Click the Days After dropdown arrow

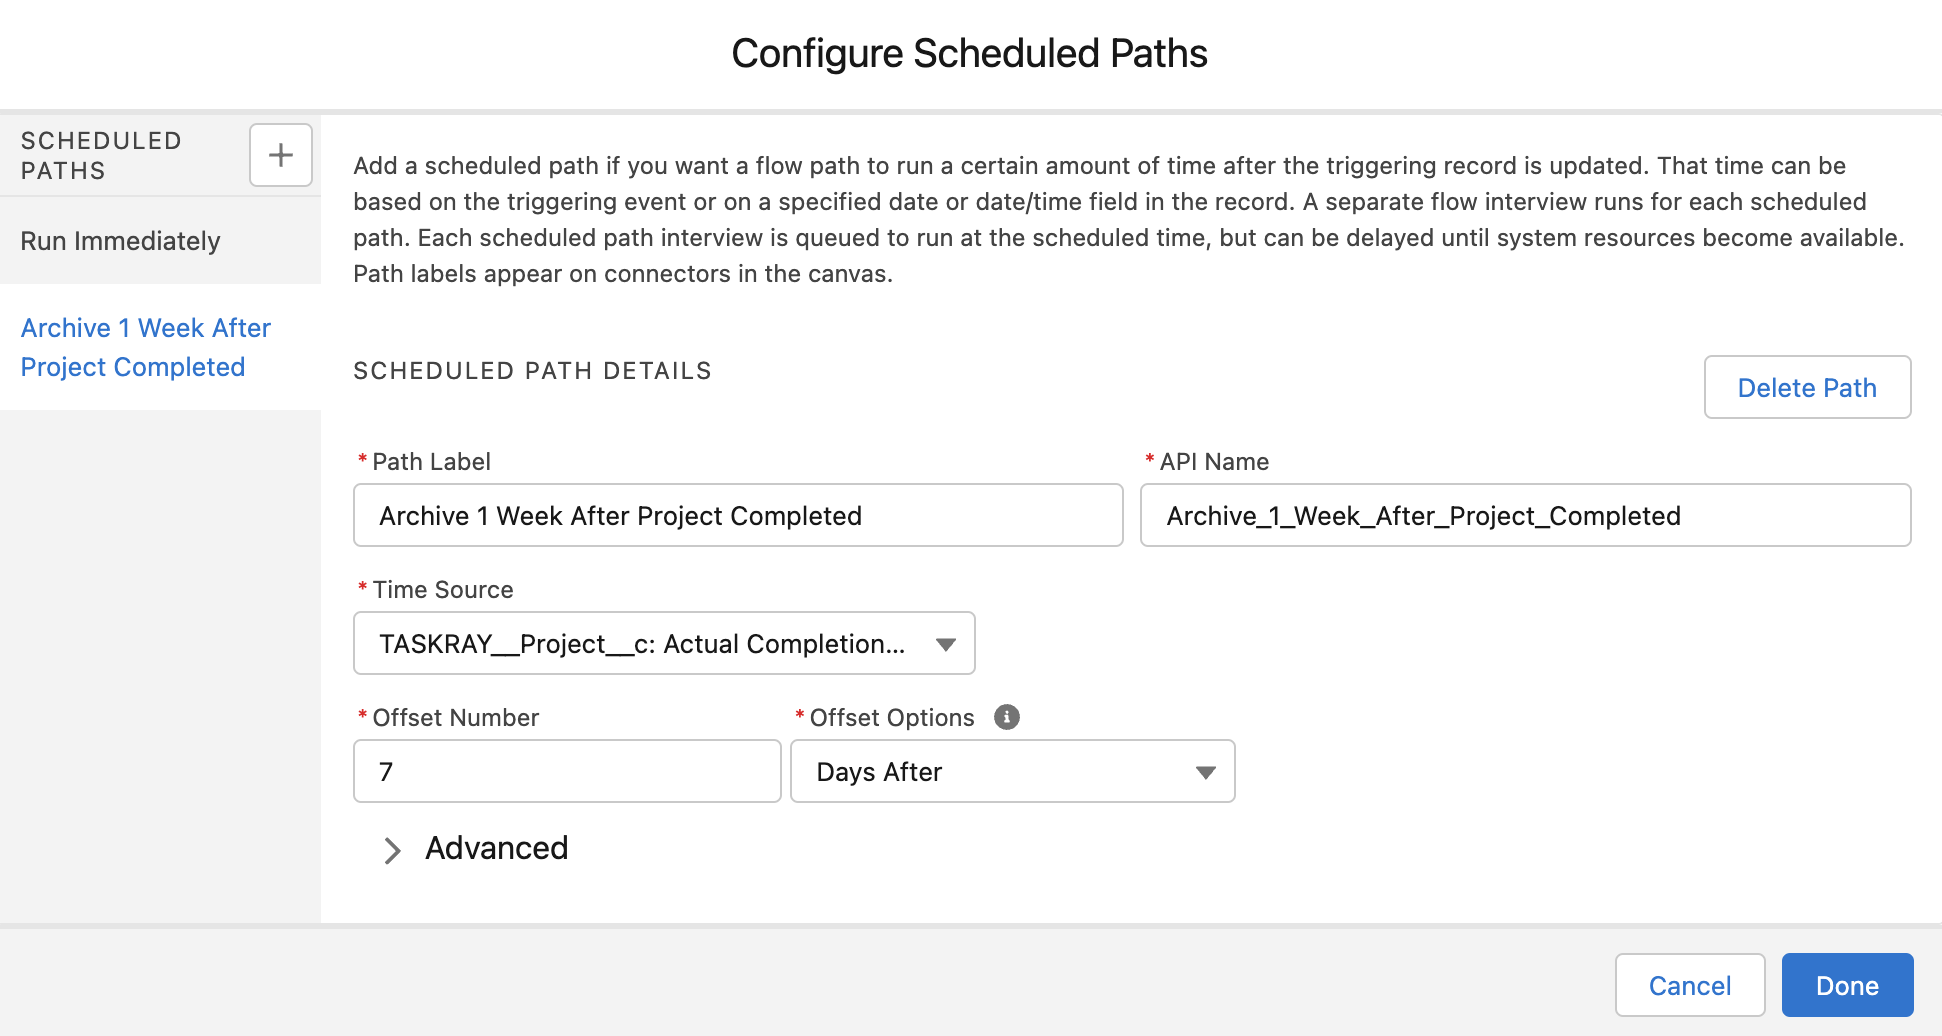pyautogui.click(x=1206, y=771)
